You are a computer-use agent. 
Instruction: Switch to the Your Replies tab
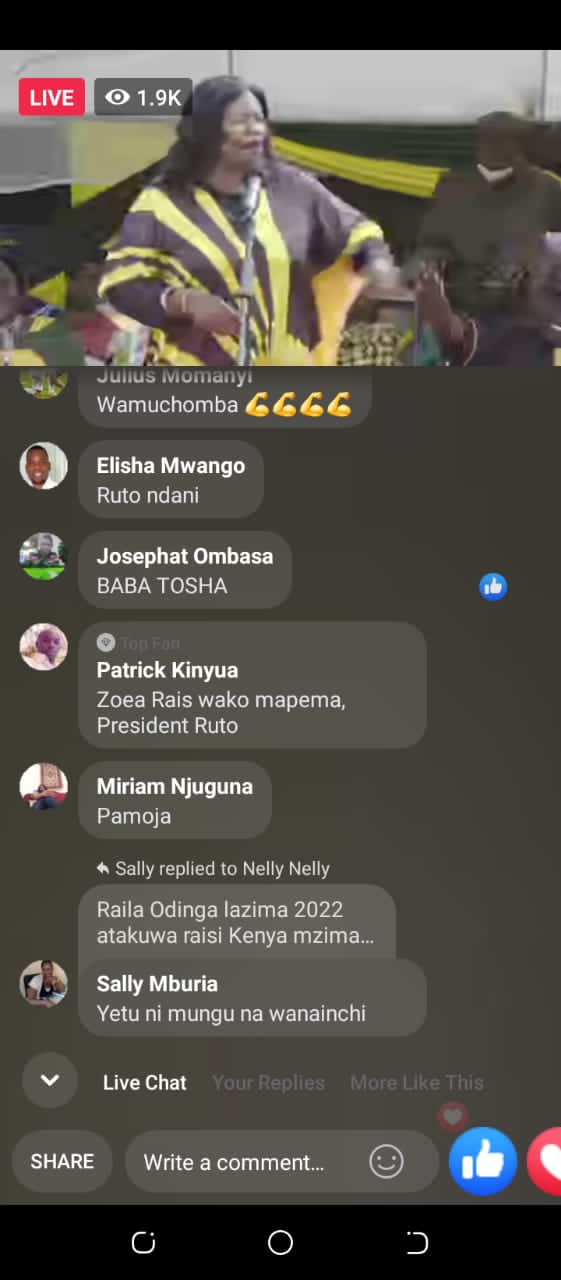pyautogui.click(x=268, y=1082)
